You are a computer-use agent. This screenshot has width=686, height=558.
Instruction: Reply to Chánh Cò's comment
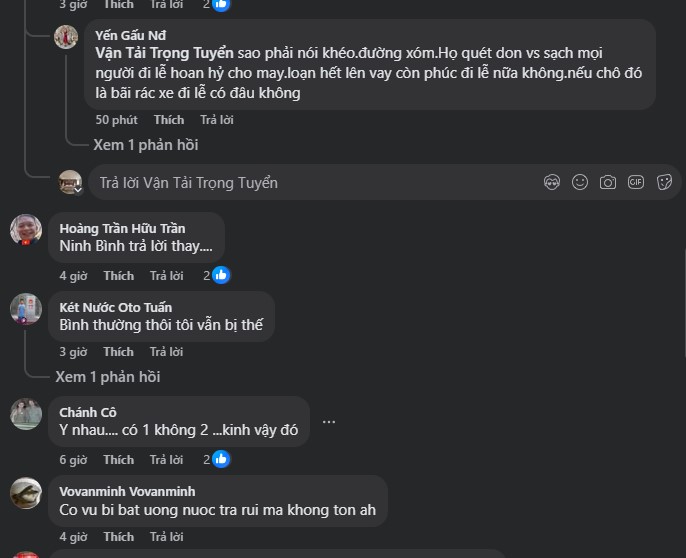coord(166,459)
